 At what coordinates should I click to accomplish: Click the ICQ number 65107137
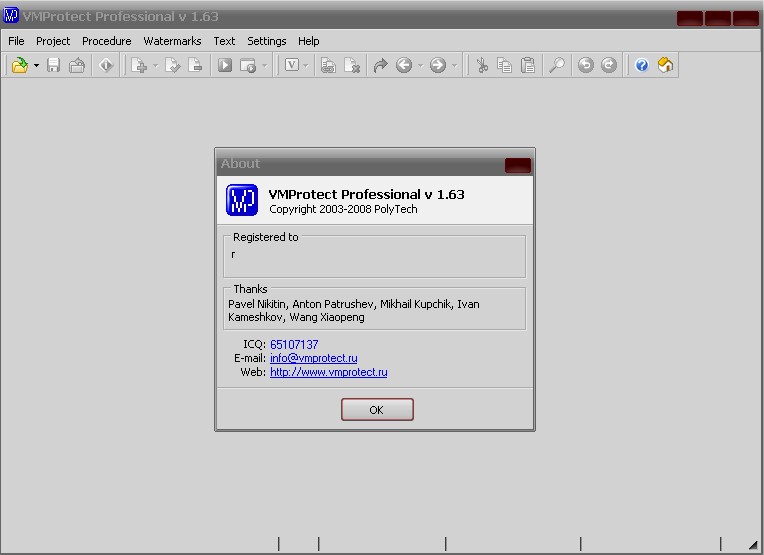pyautogui.click(x=294, y=344)
